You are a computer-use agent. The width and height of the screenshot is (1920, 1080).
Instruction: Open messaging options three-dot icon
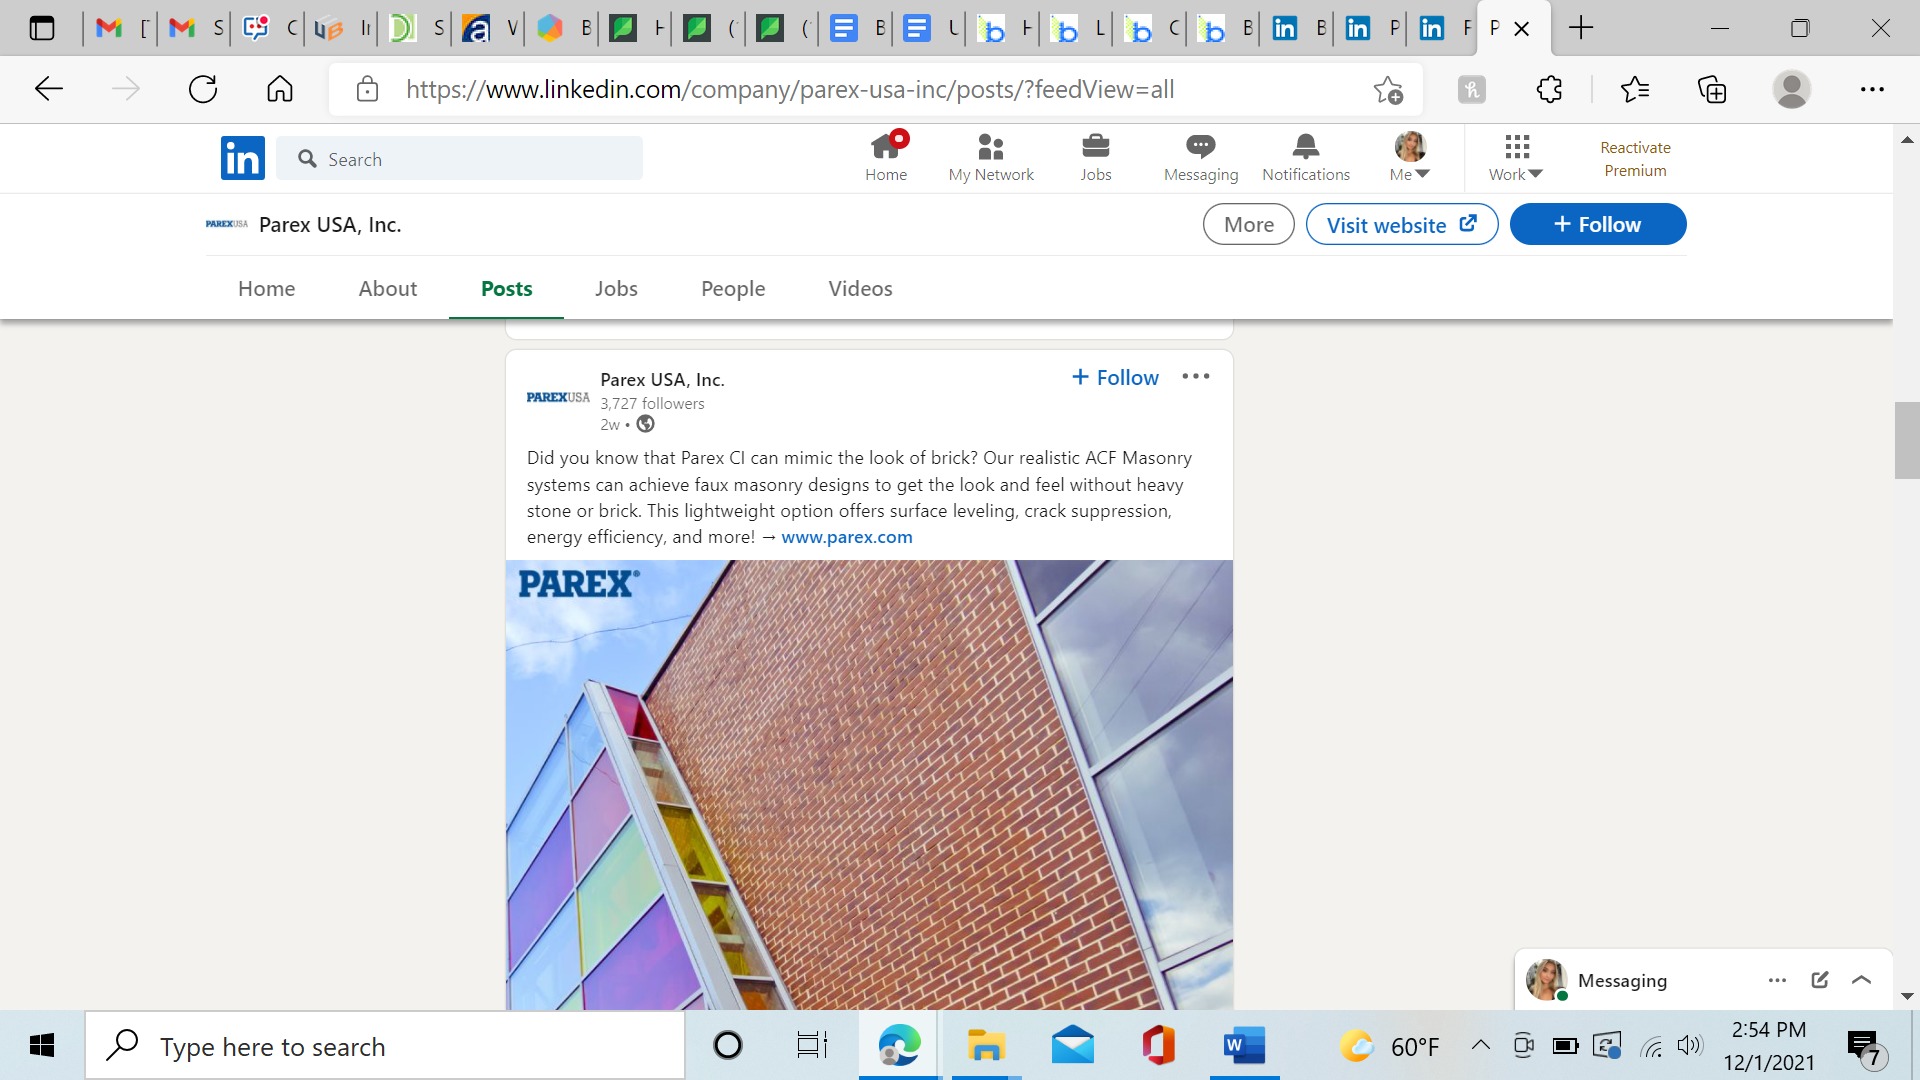click(x=1777, y=980)
